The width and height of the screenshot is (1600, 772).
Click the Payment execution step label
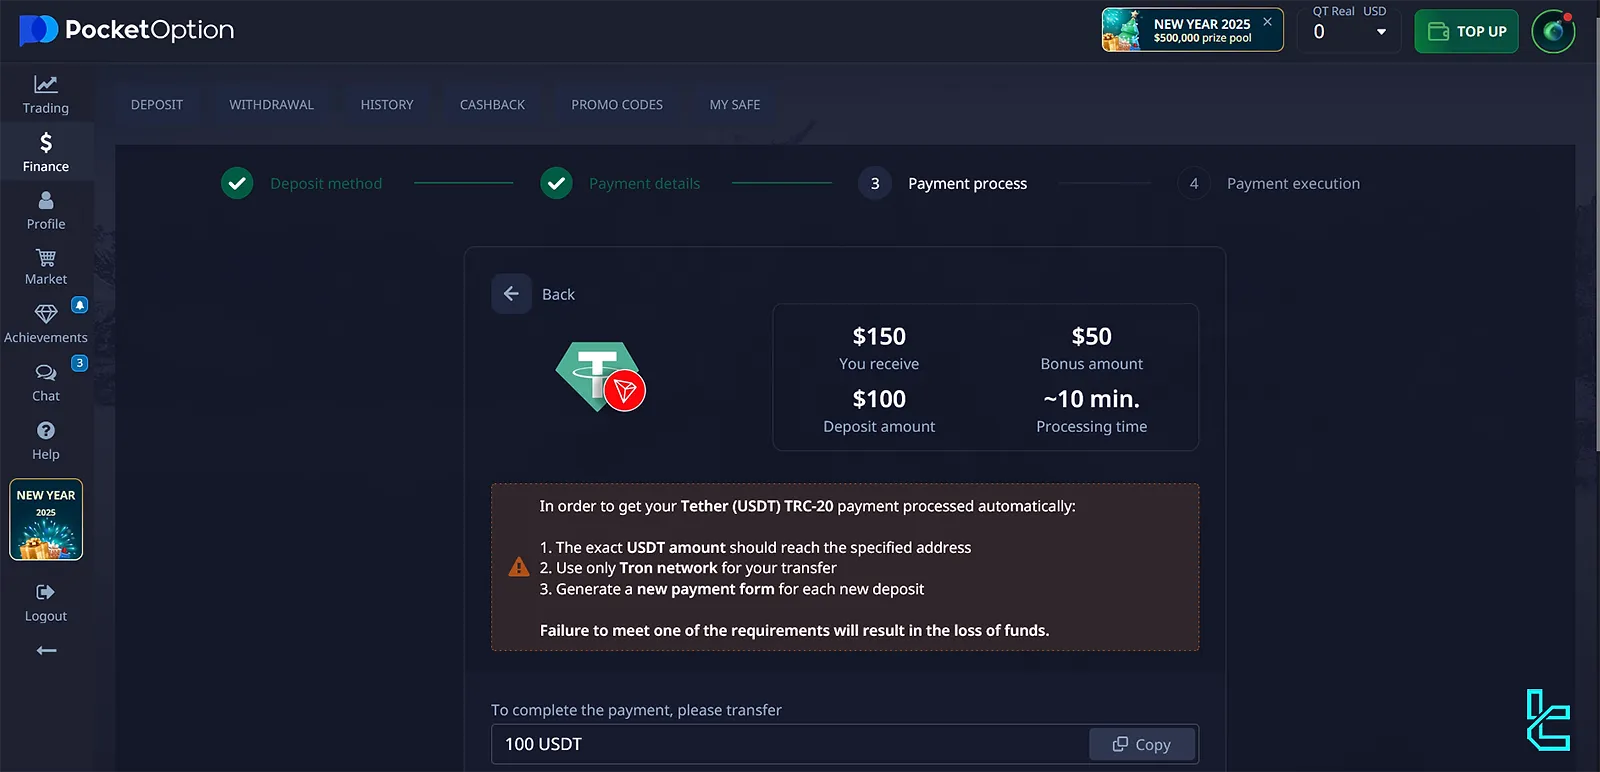tap(1293, 183)
